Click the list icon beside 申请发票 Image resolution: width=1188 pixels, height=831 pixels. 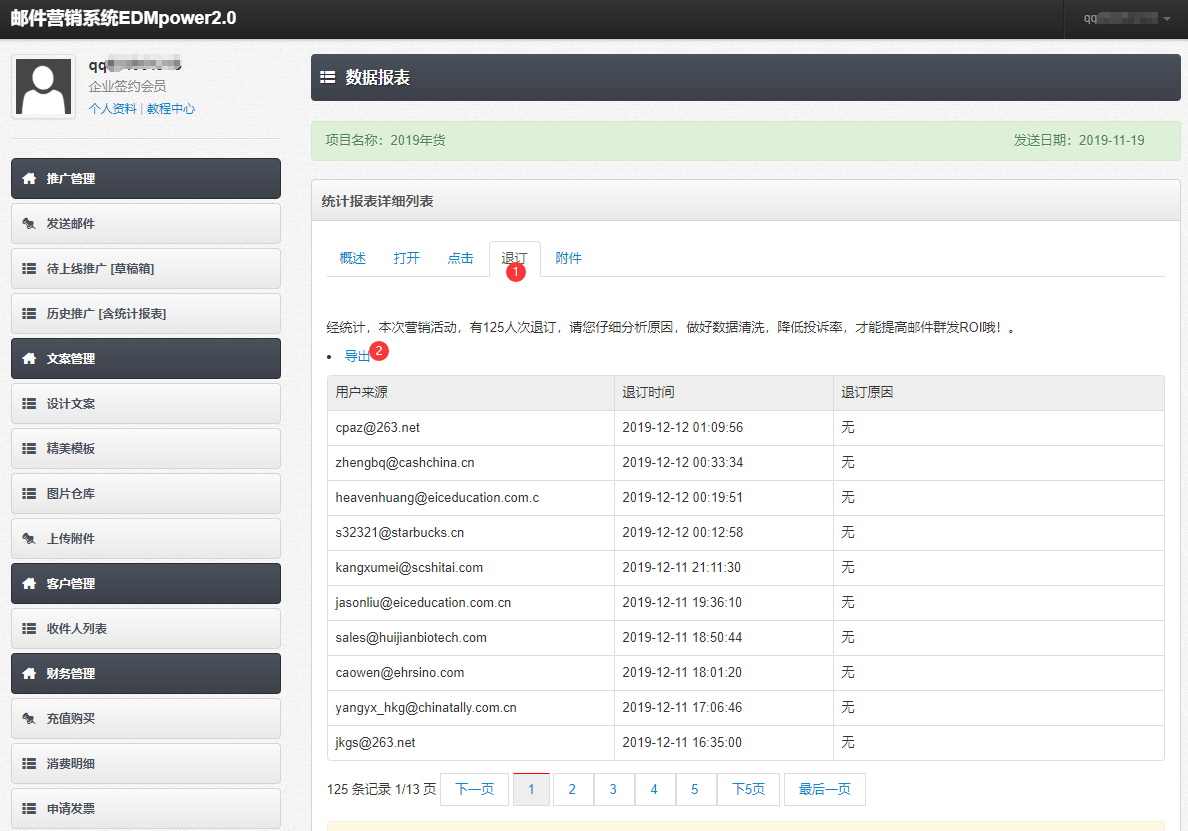(29, 808)
